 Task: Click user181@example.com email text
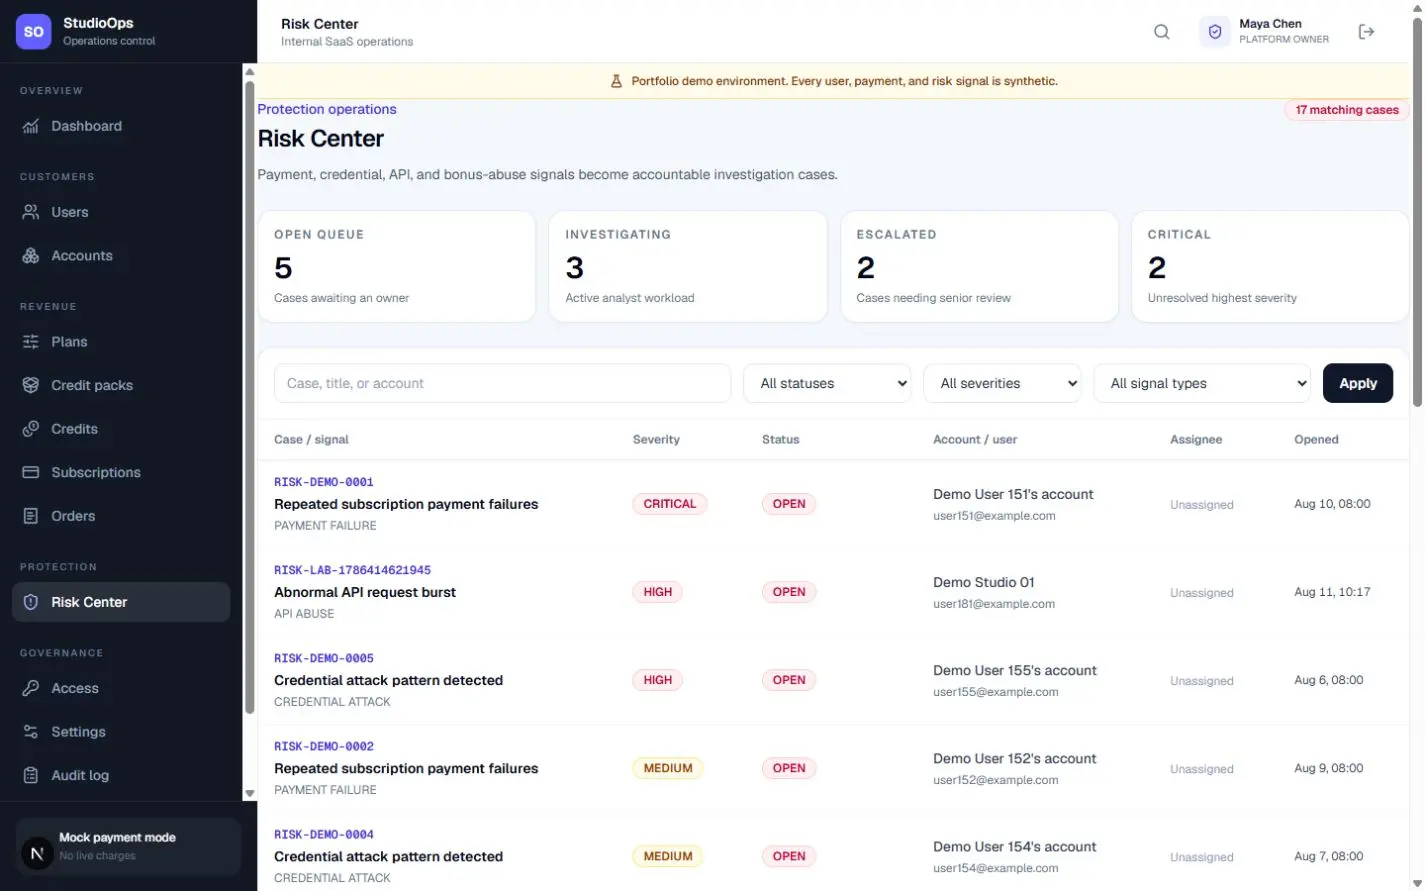[x=994, y=604]
